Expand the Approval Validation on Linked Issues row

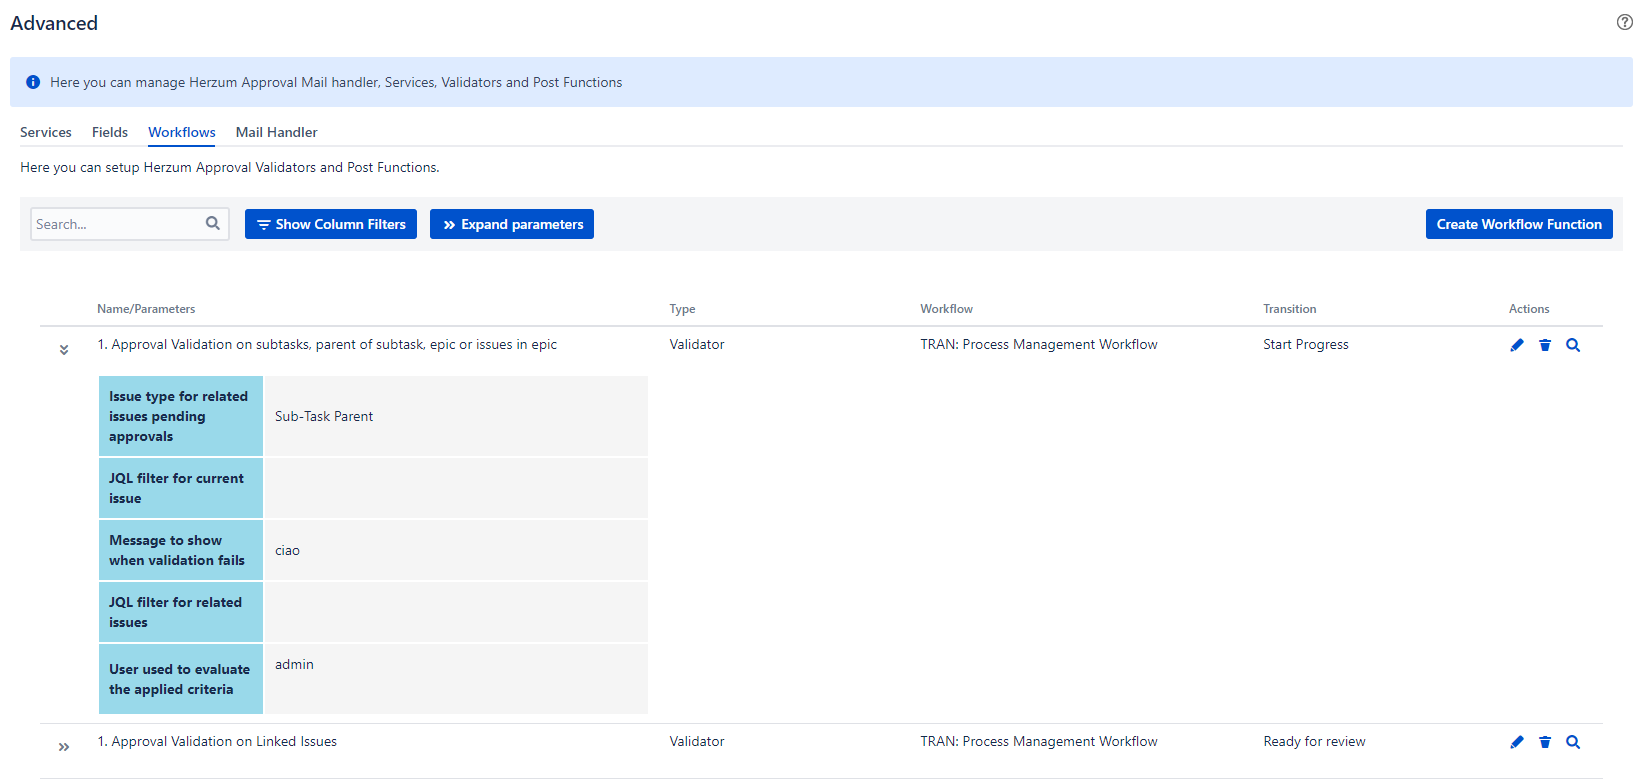click(64, 747)
